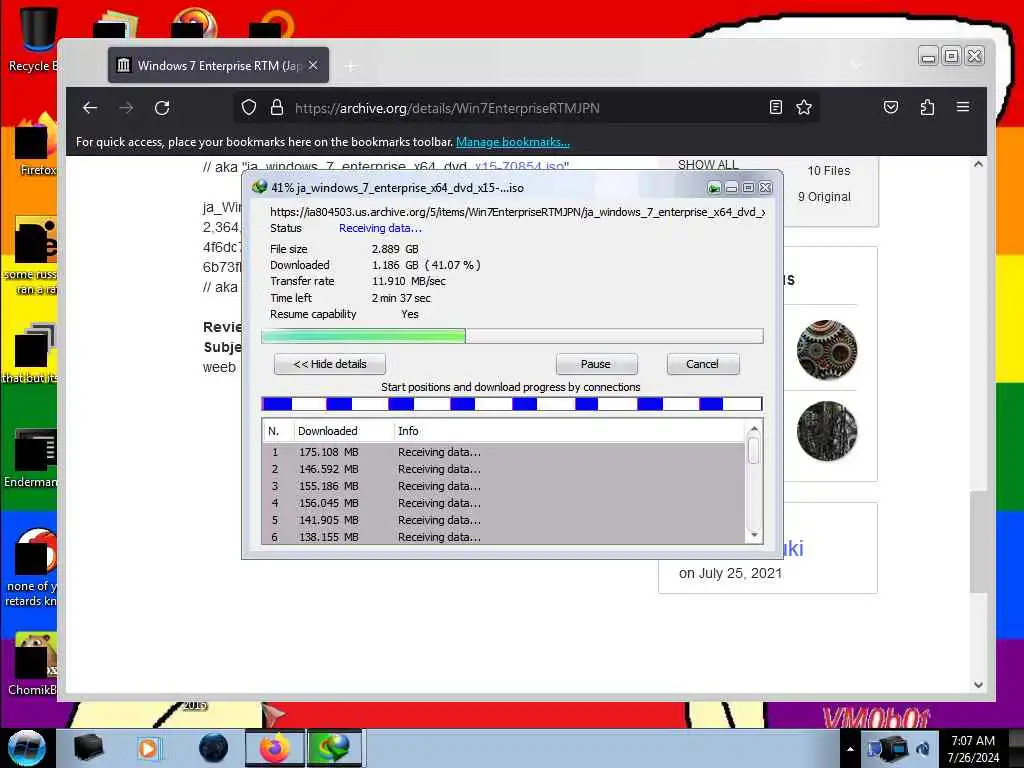Screen dimensions: 1024x768
Task: Switch to Firefox in the taskbar
Action: click(275, 748)
